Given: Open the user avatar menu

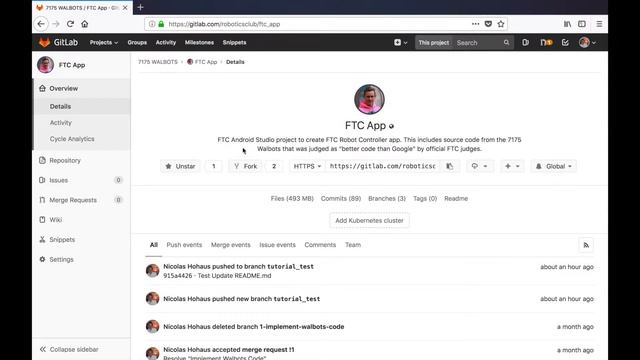Looking at the screenshot, I should tap(587, 42).
